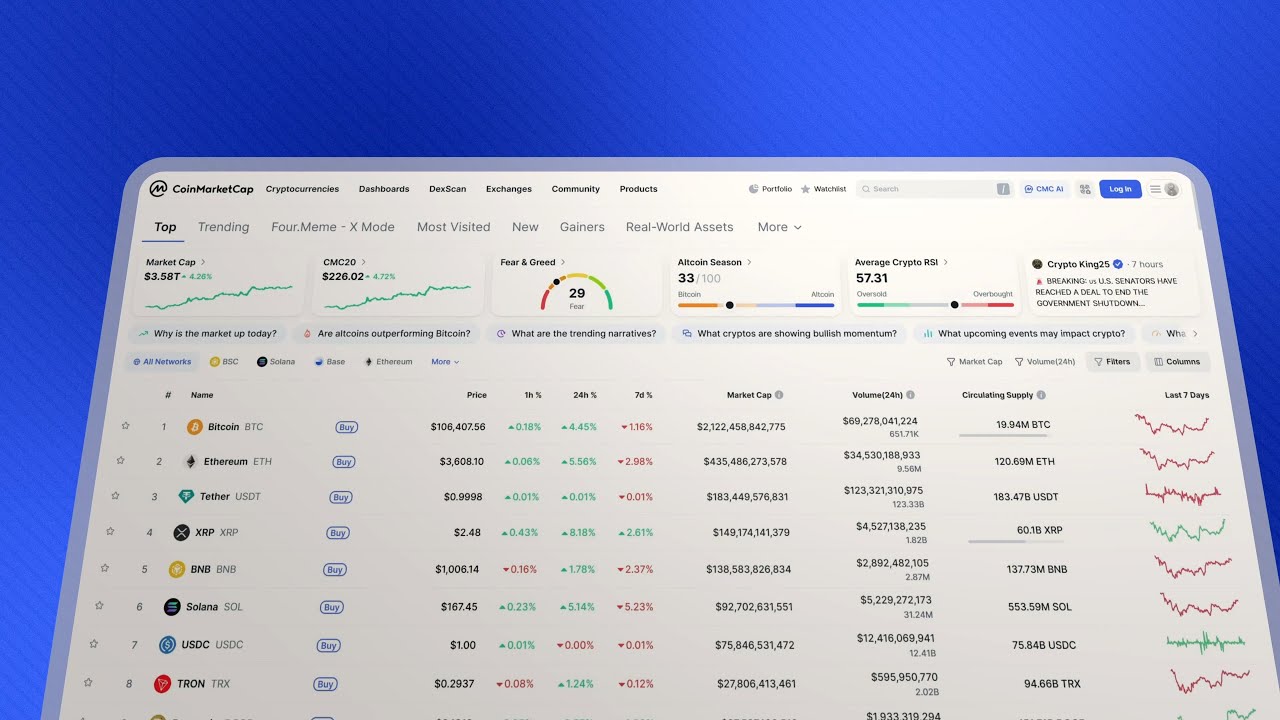The height and width of the screenshot is (720, 1280).
Task: Ask 'Why is the market up today?'
Action: (208, 334)
